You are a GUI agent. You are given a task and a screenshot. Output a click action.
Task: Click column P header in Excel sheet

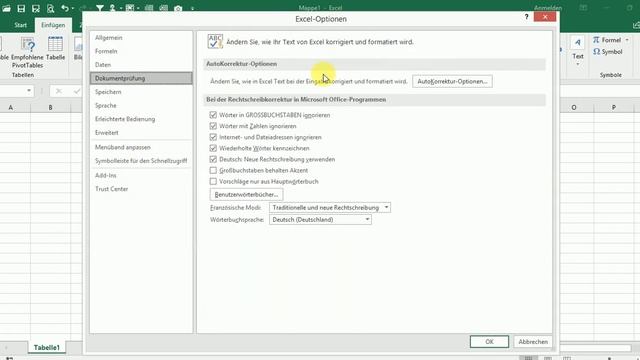613,107
